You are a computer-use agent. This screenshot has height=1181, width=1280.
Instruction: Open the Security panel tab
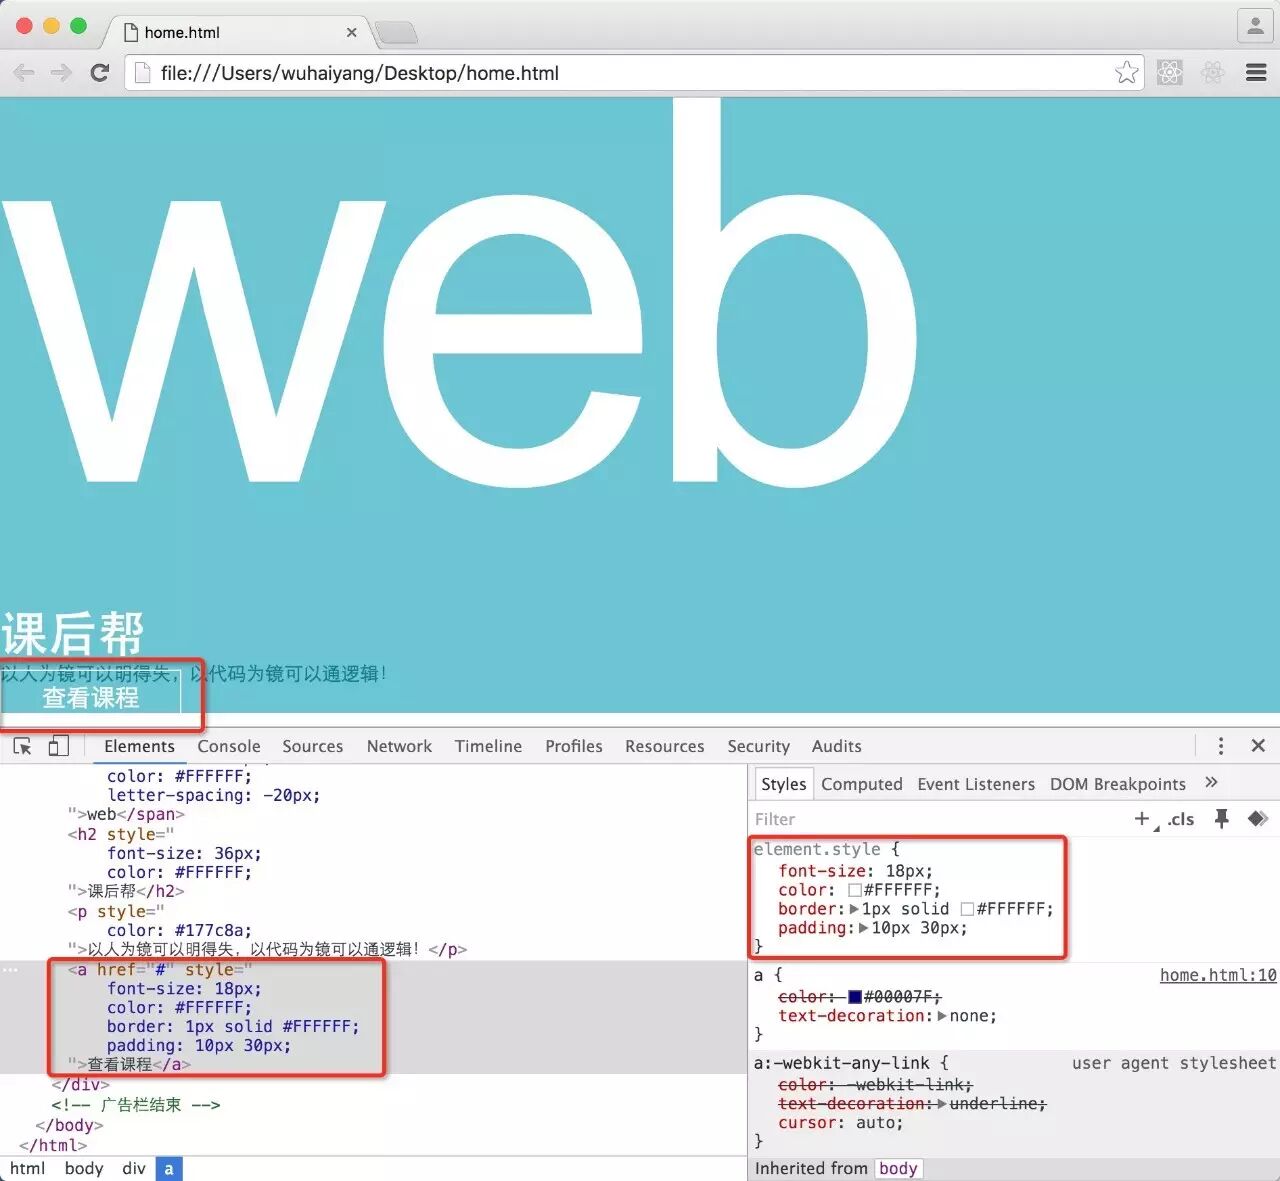[758, 746]
